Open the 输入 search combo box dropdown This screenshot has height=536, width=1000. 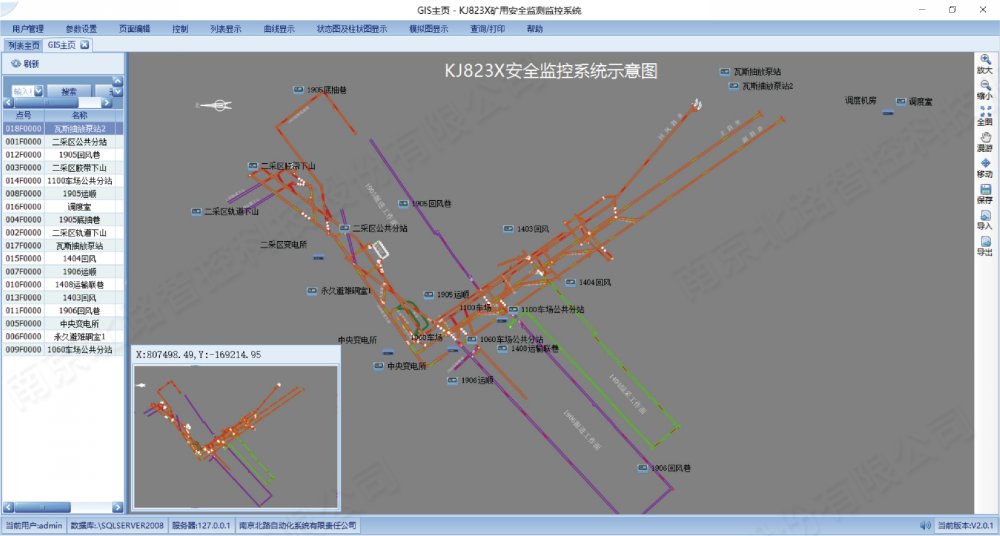coord(38,91)
